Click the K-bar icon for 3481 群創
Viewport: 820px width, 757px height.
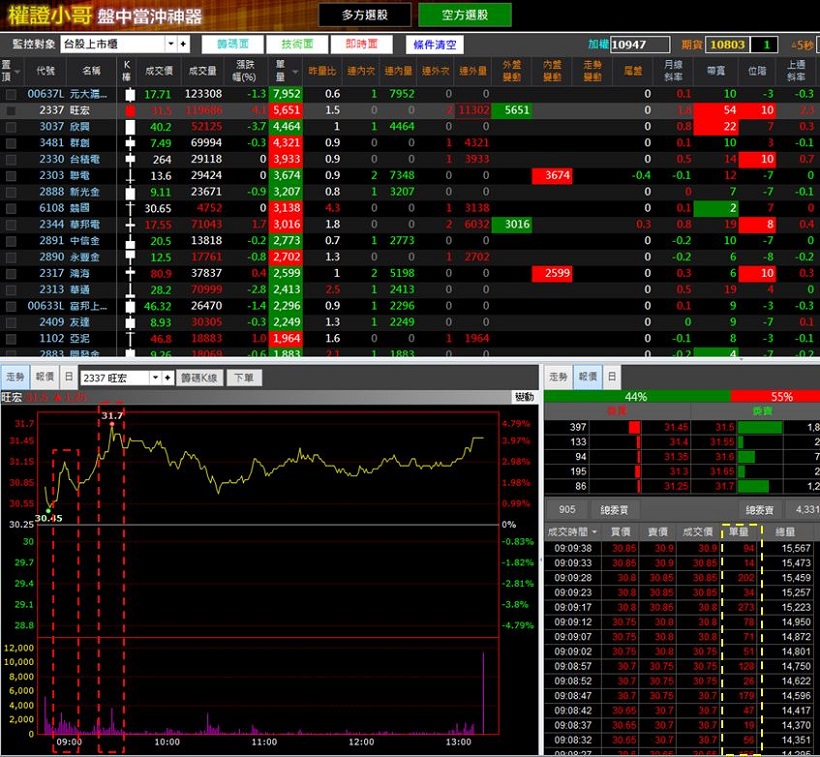click(130, 143)
